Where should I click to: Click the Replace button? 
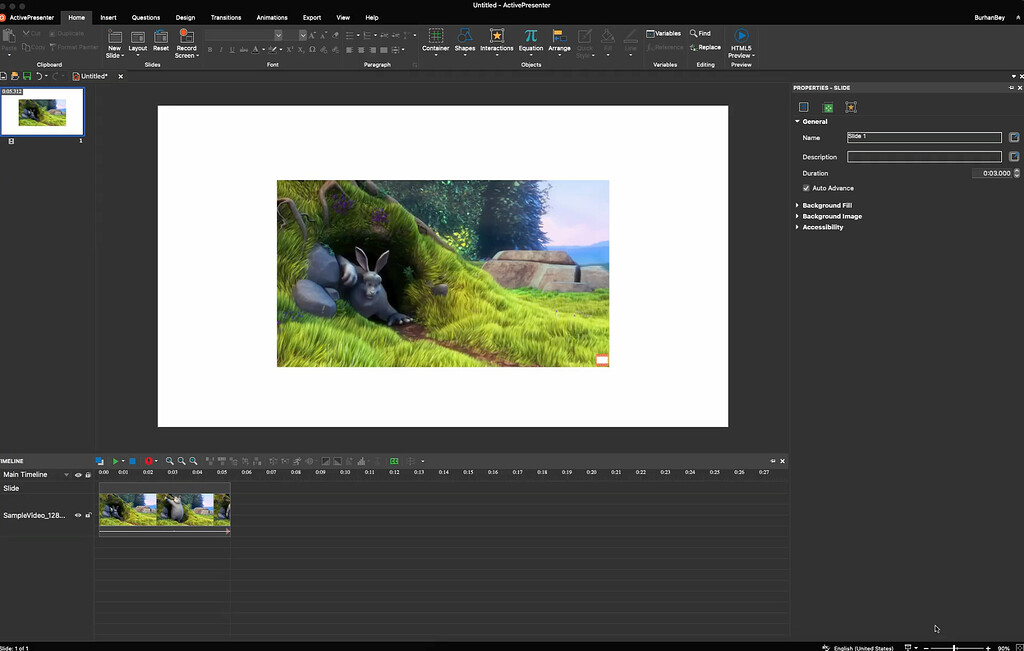click(705, 47)
